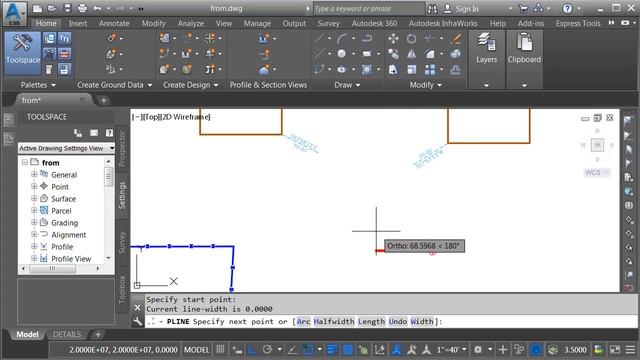Image resolution: width=640 pixels, height=360 pixels.
Task: Toggle lineweight display in status bar
Action: (x=332, y=349)
